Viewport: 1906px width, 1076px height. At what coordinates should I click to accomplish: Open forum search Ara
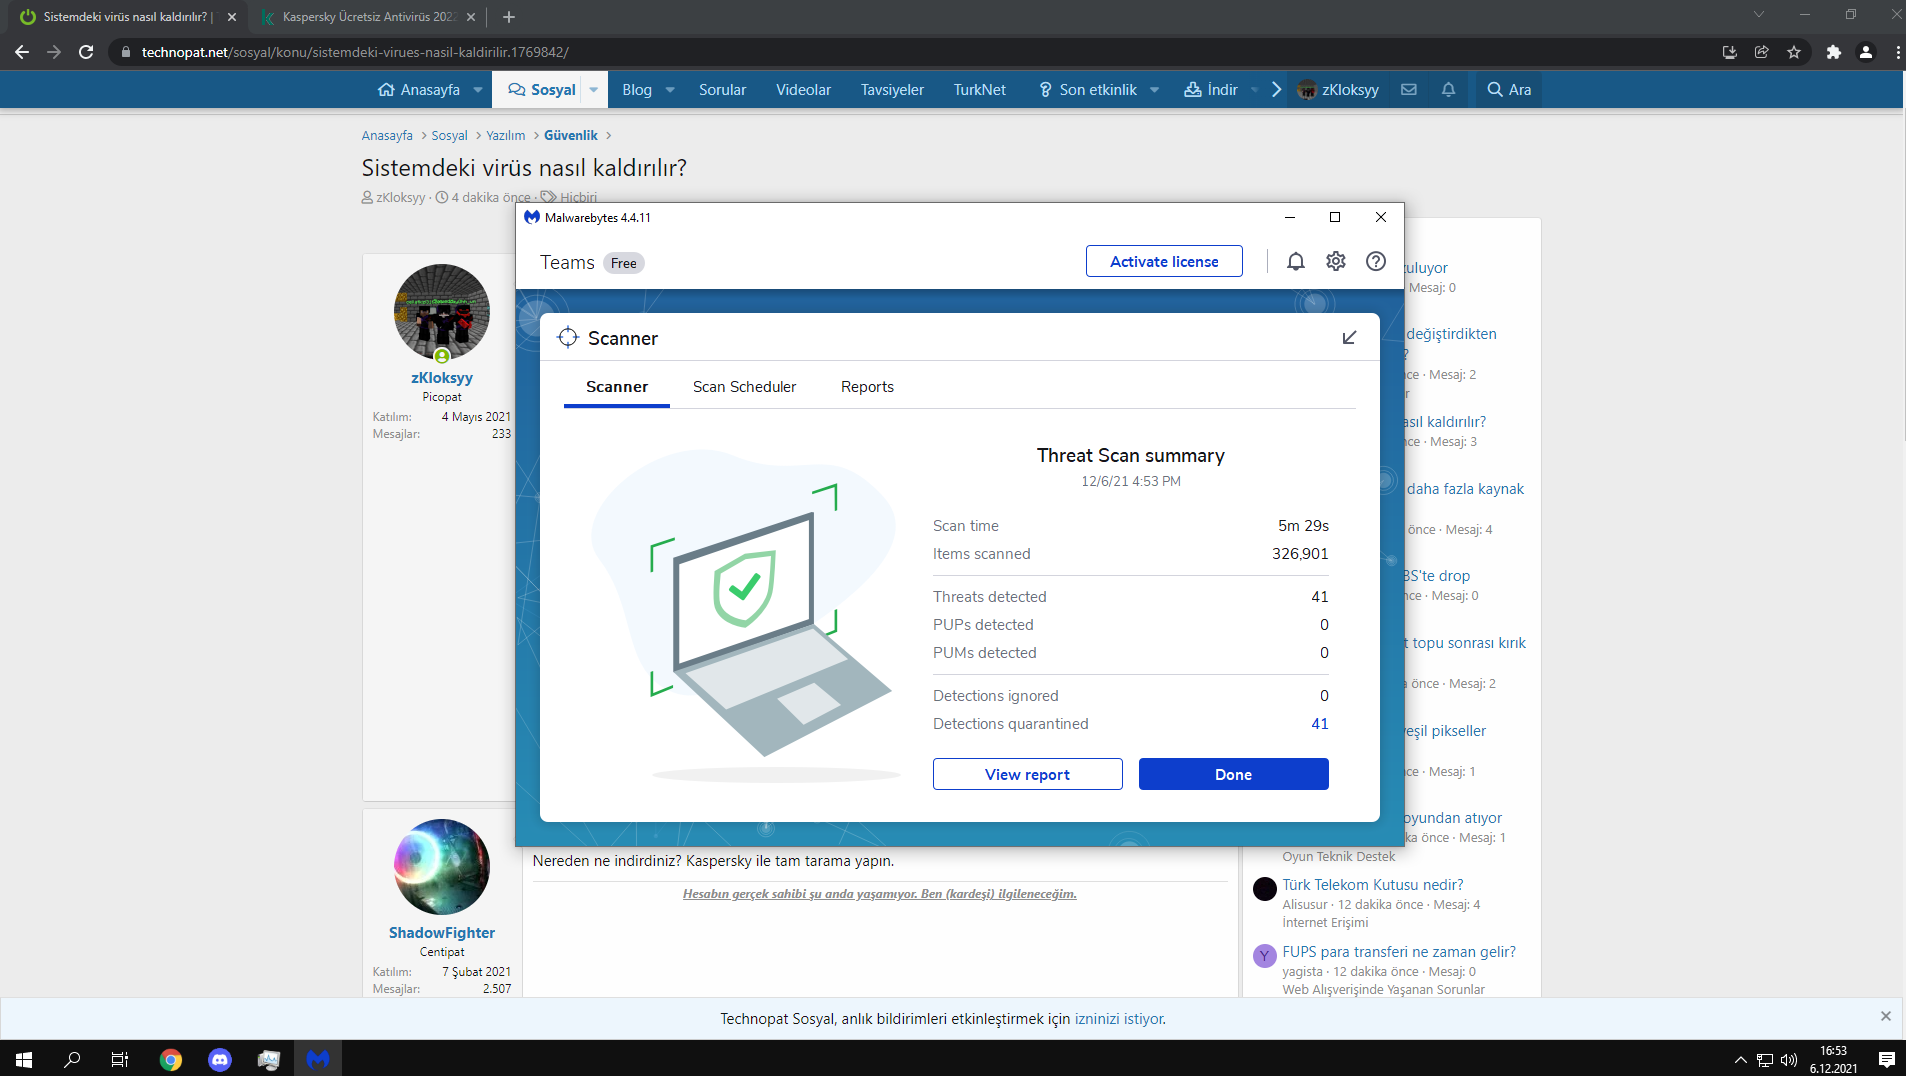point(1509,90)
